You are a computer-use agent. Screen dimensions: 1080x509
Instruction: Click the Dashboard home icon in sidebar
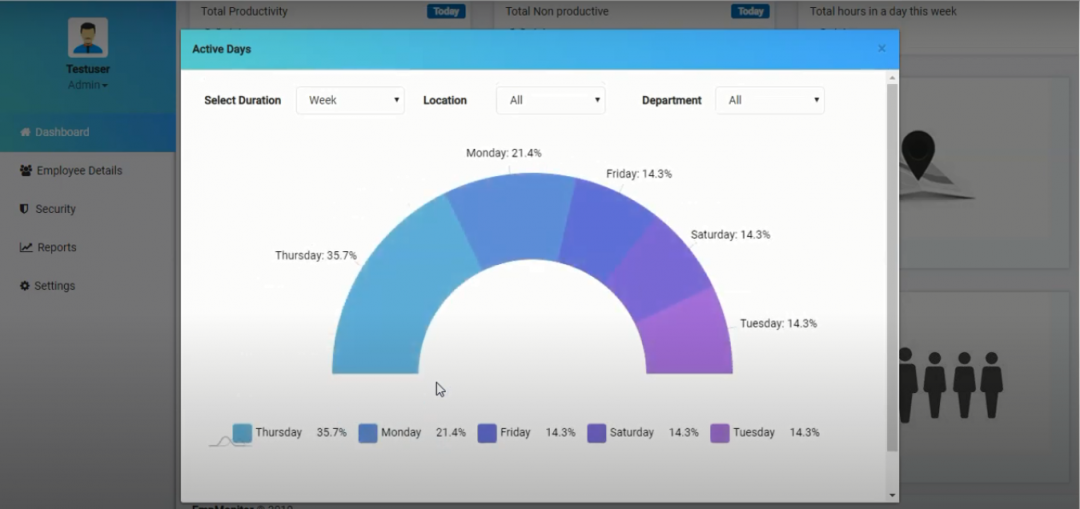[x=25, y=132]
